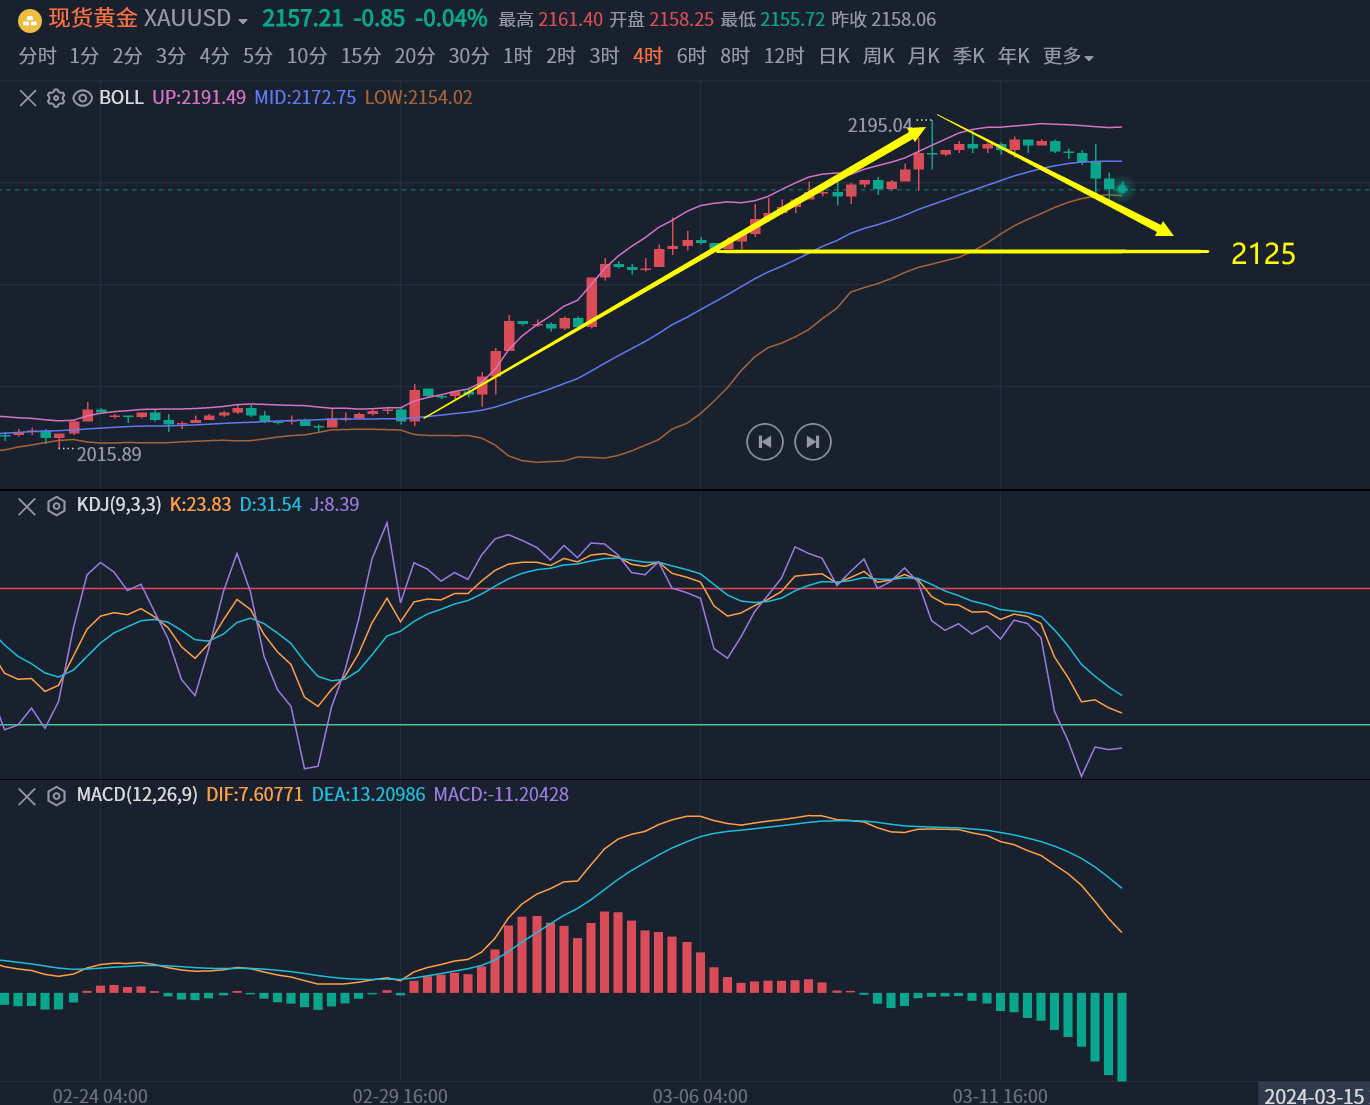Click the MACD:-11.20428 value
Screen dimensions: 1370x1105
pos(501,795)
